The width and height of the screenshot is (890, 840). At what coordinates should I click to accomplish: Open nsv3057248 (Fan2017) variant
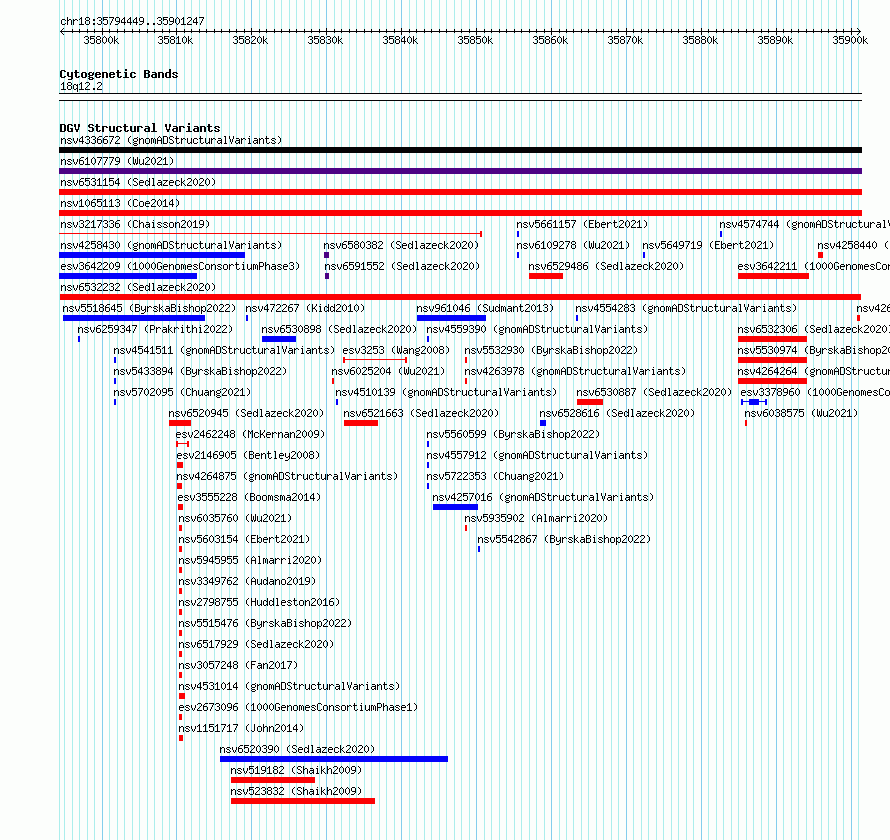tap(238, 665)
